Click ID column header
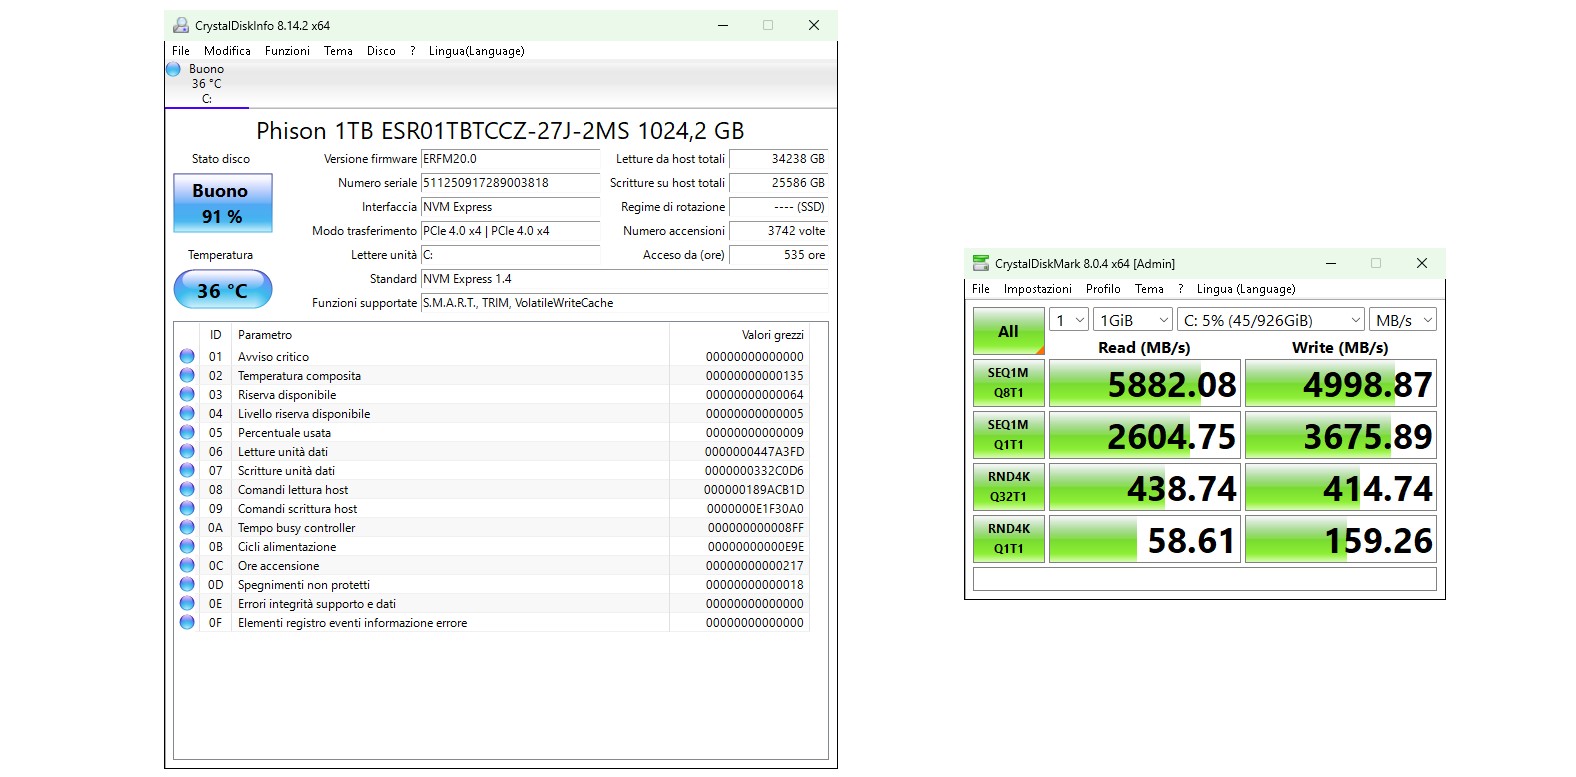The image size is (1576, 777). [x=215, y=335]
